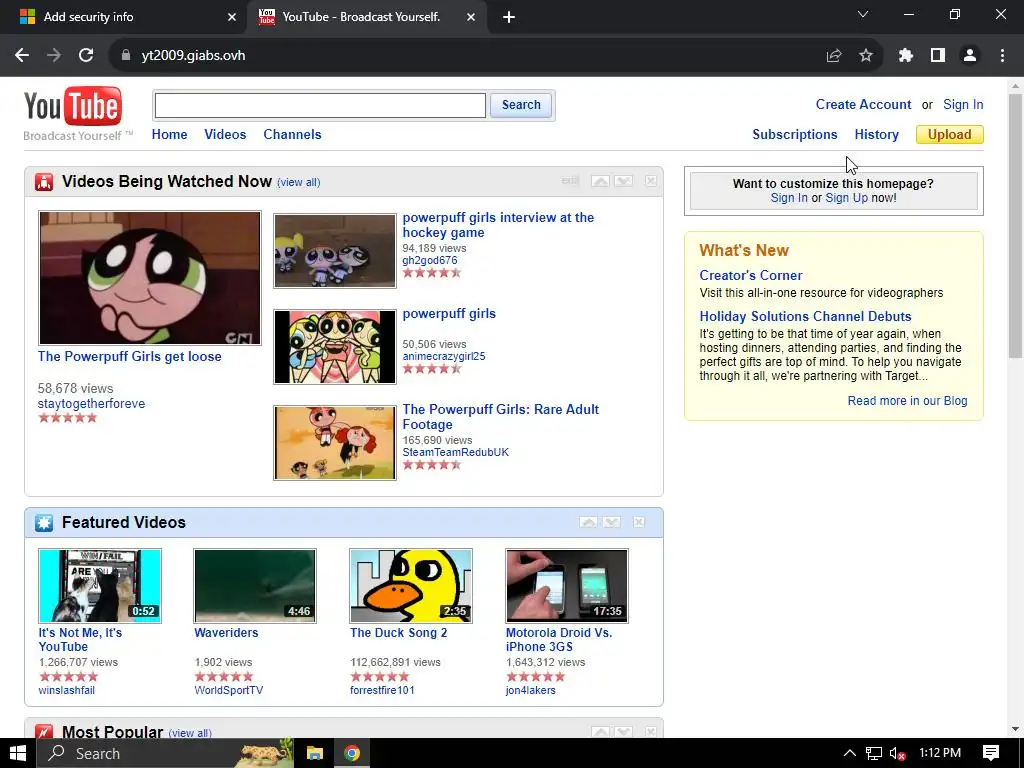Open Motorola Droid Vs. iPhone 3GS thumbnail
This screenshot has width=1024, height=768.
point(567,586)
